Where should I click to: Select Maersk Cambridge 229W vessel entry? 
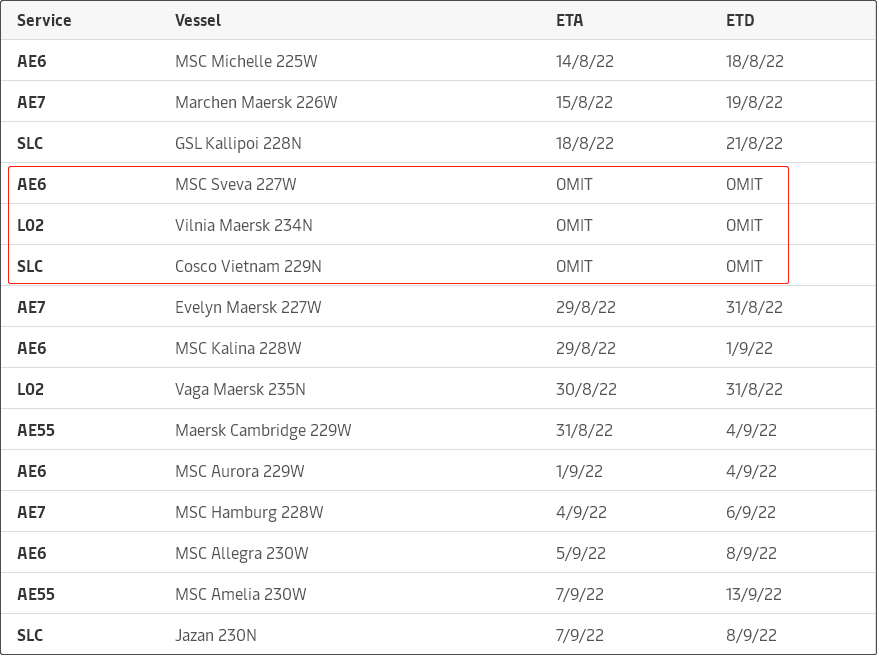263,430
